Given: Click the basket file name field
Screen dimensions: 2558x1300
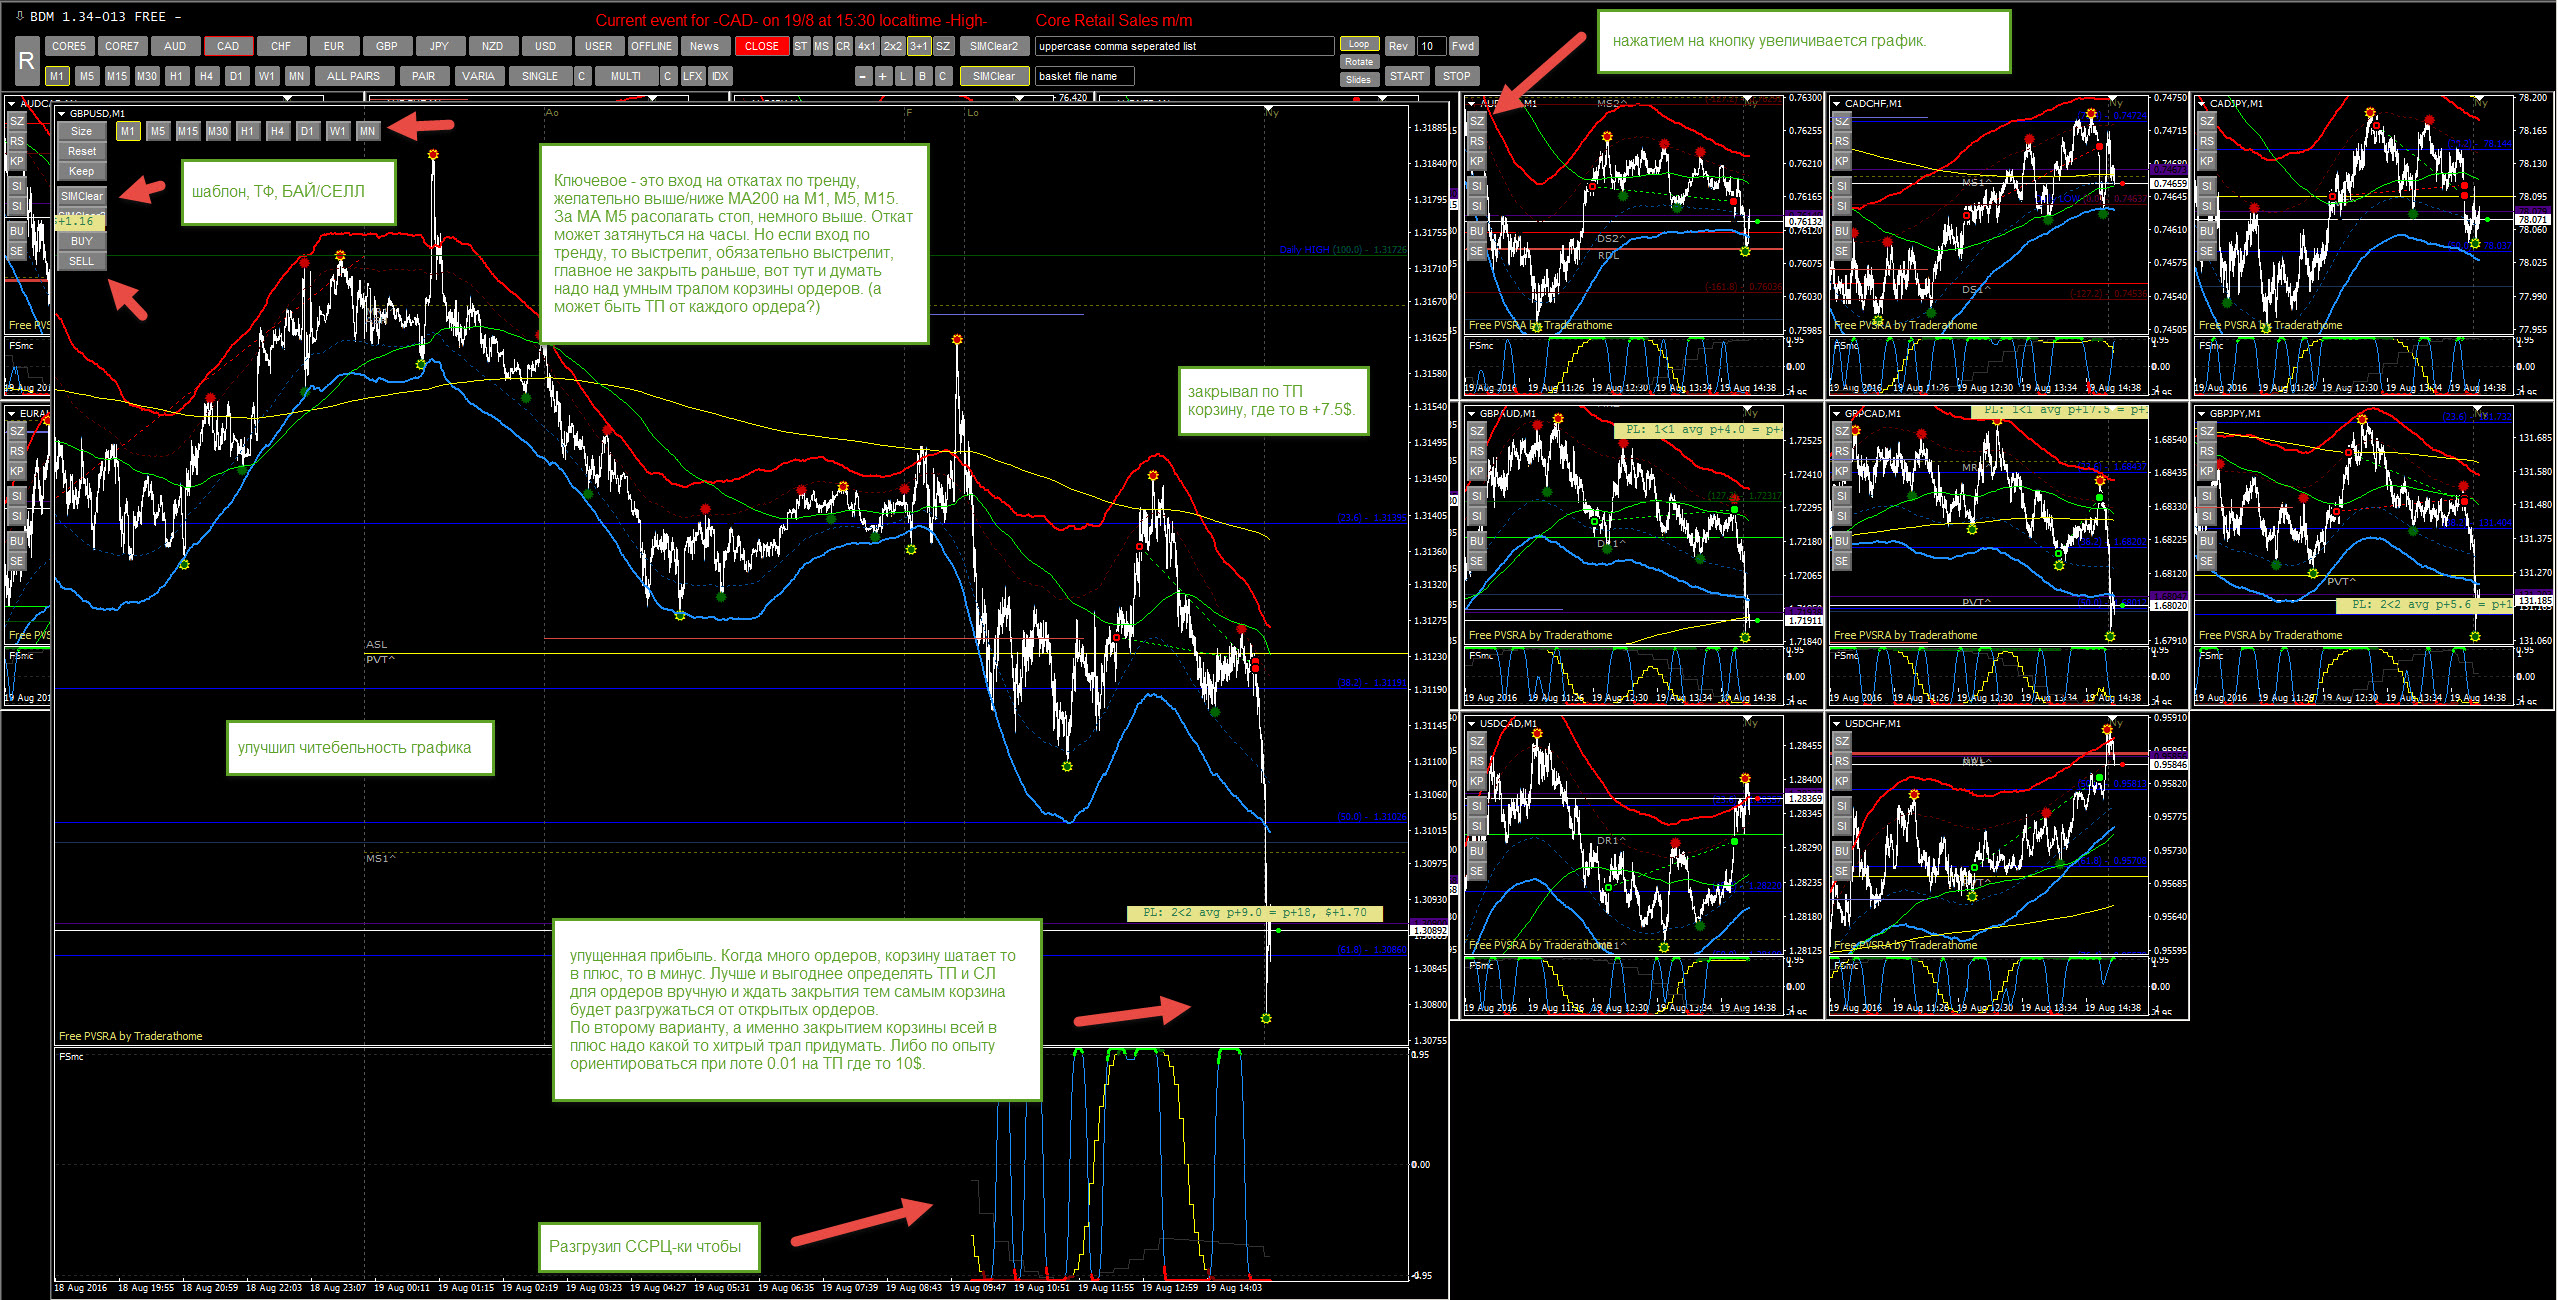Looking at the screenshot, I should click(1084, 76).
